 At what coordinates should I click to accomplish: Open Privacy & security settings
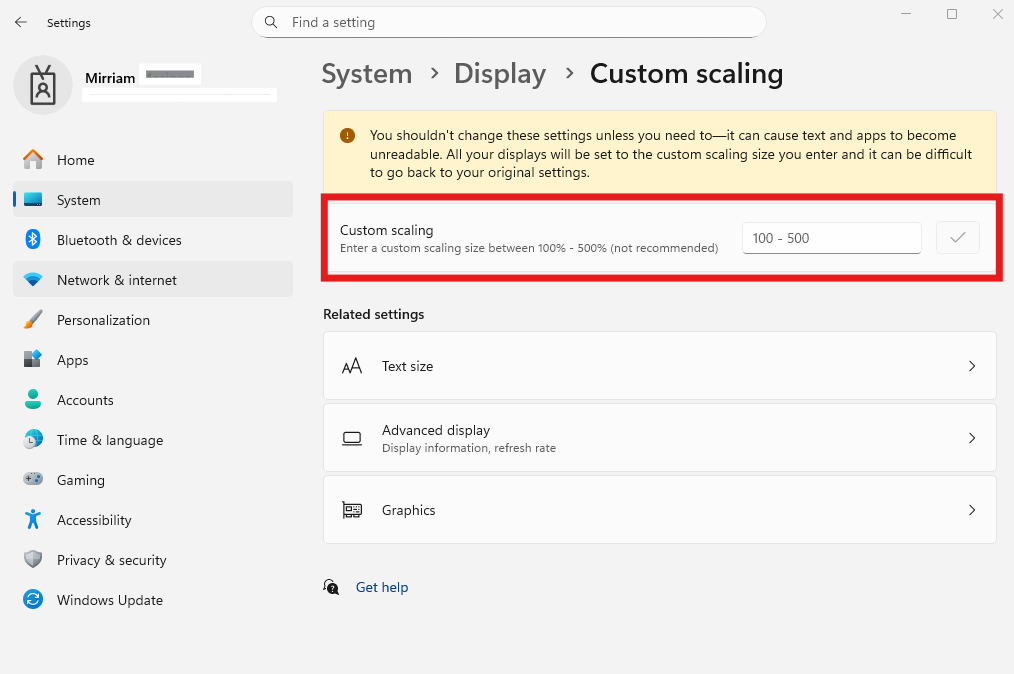[x=153, y=560]
